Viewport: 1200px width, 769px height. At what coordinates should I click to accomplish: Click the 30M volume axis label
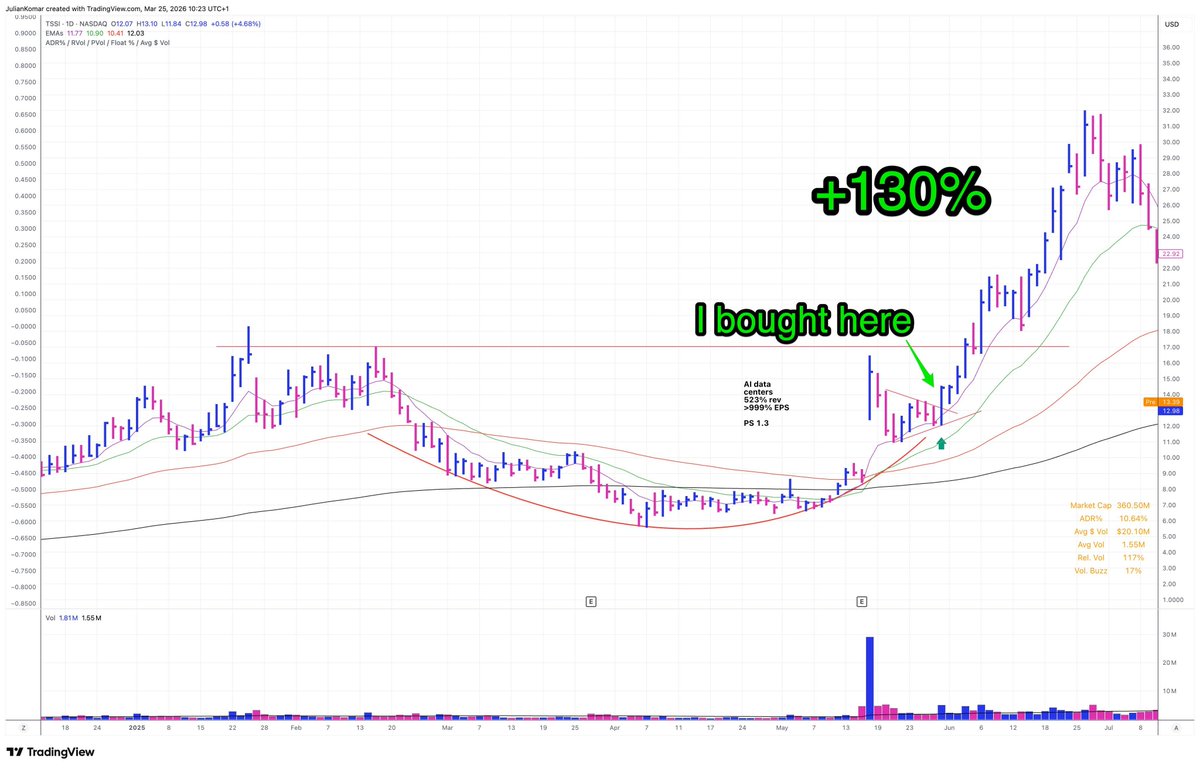pyautogui.click(x=1168, y=635)
